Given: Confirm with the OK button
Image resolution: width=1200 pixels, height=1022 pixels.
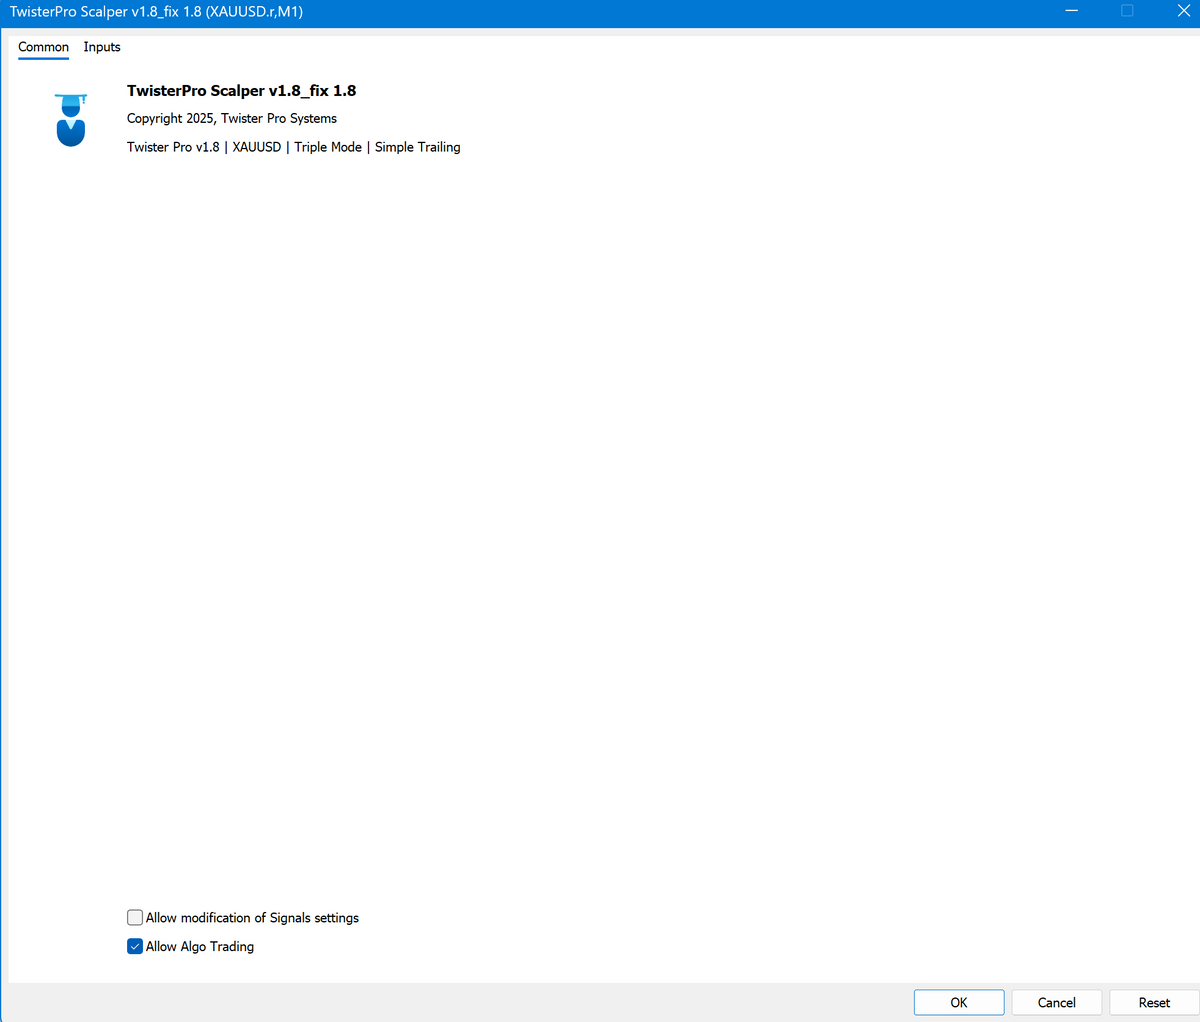Looking at the screenshot, I should pos(959,1002).
